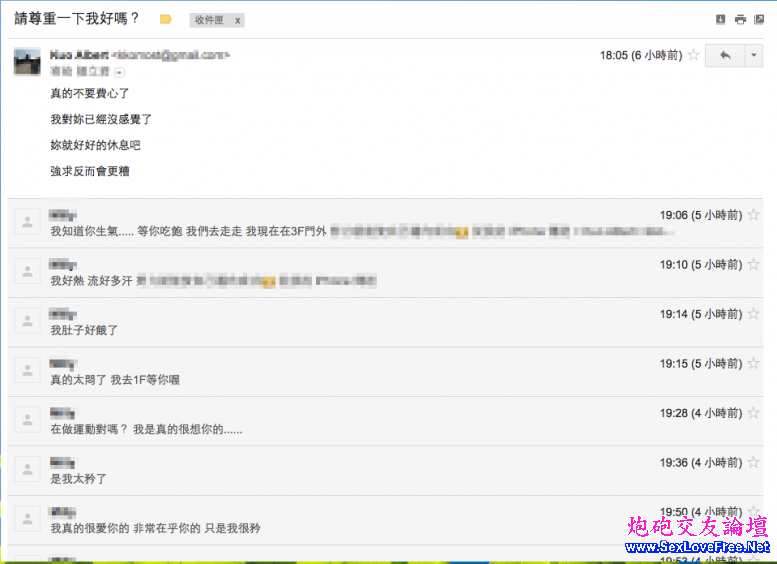Print the whole conversation

(x=740, y=19)
